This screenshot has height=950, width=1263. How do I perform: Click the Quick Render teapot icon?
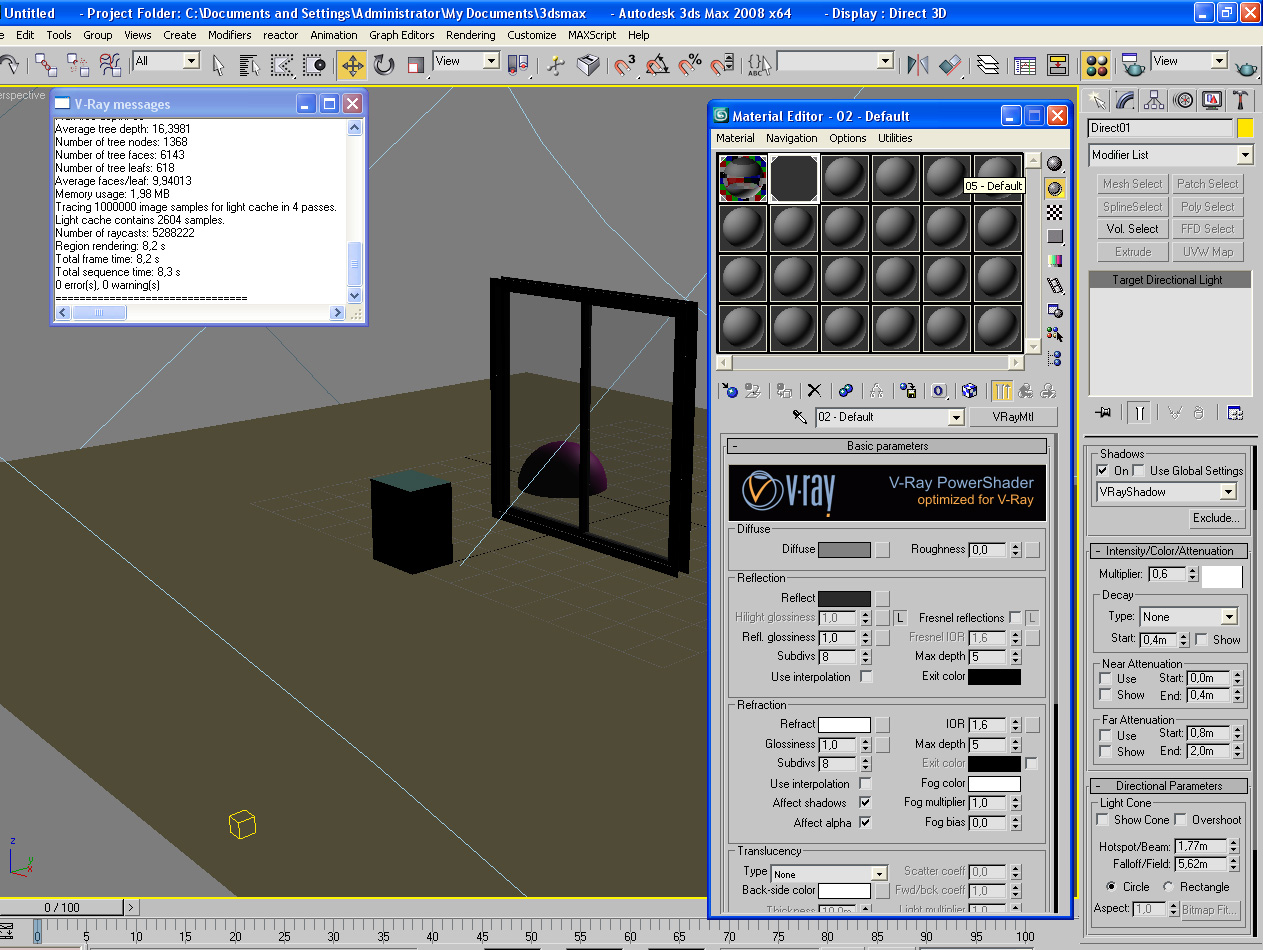(1247, 65)
